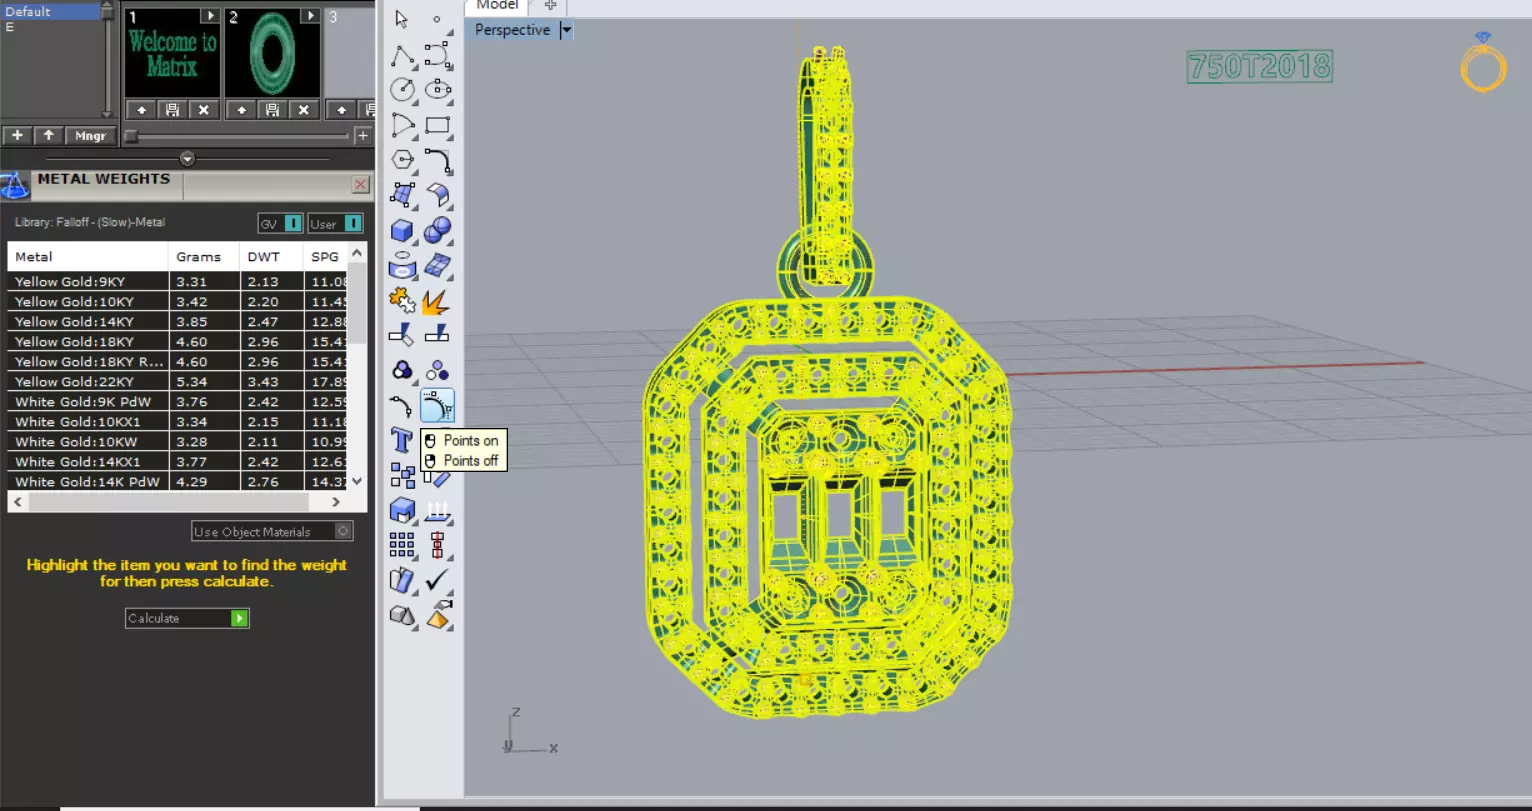Viewport: 1532px width, 811px height.
Task: Select the checkmark Analyze tool
Action: (x=437, y=580)
